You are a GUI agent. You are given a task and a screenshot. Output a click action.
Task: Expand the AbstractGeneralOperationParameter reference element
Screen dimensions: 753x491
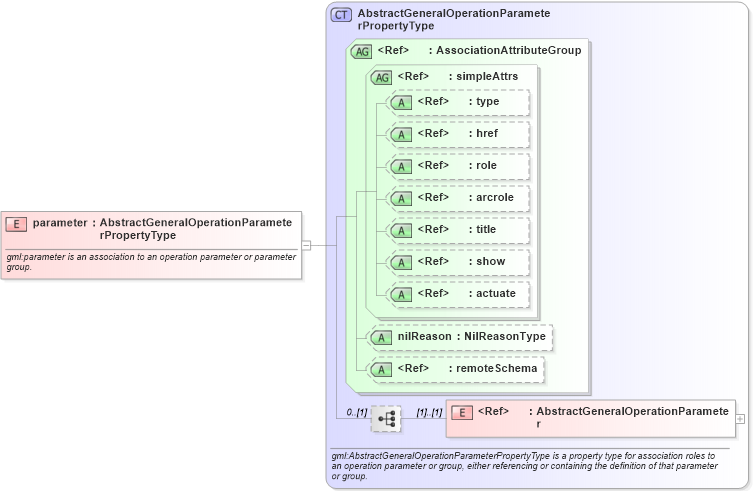point(740,419)
